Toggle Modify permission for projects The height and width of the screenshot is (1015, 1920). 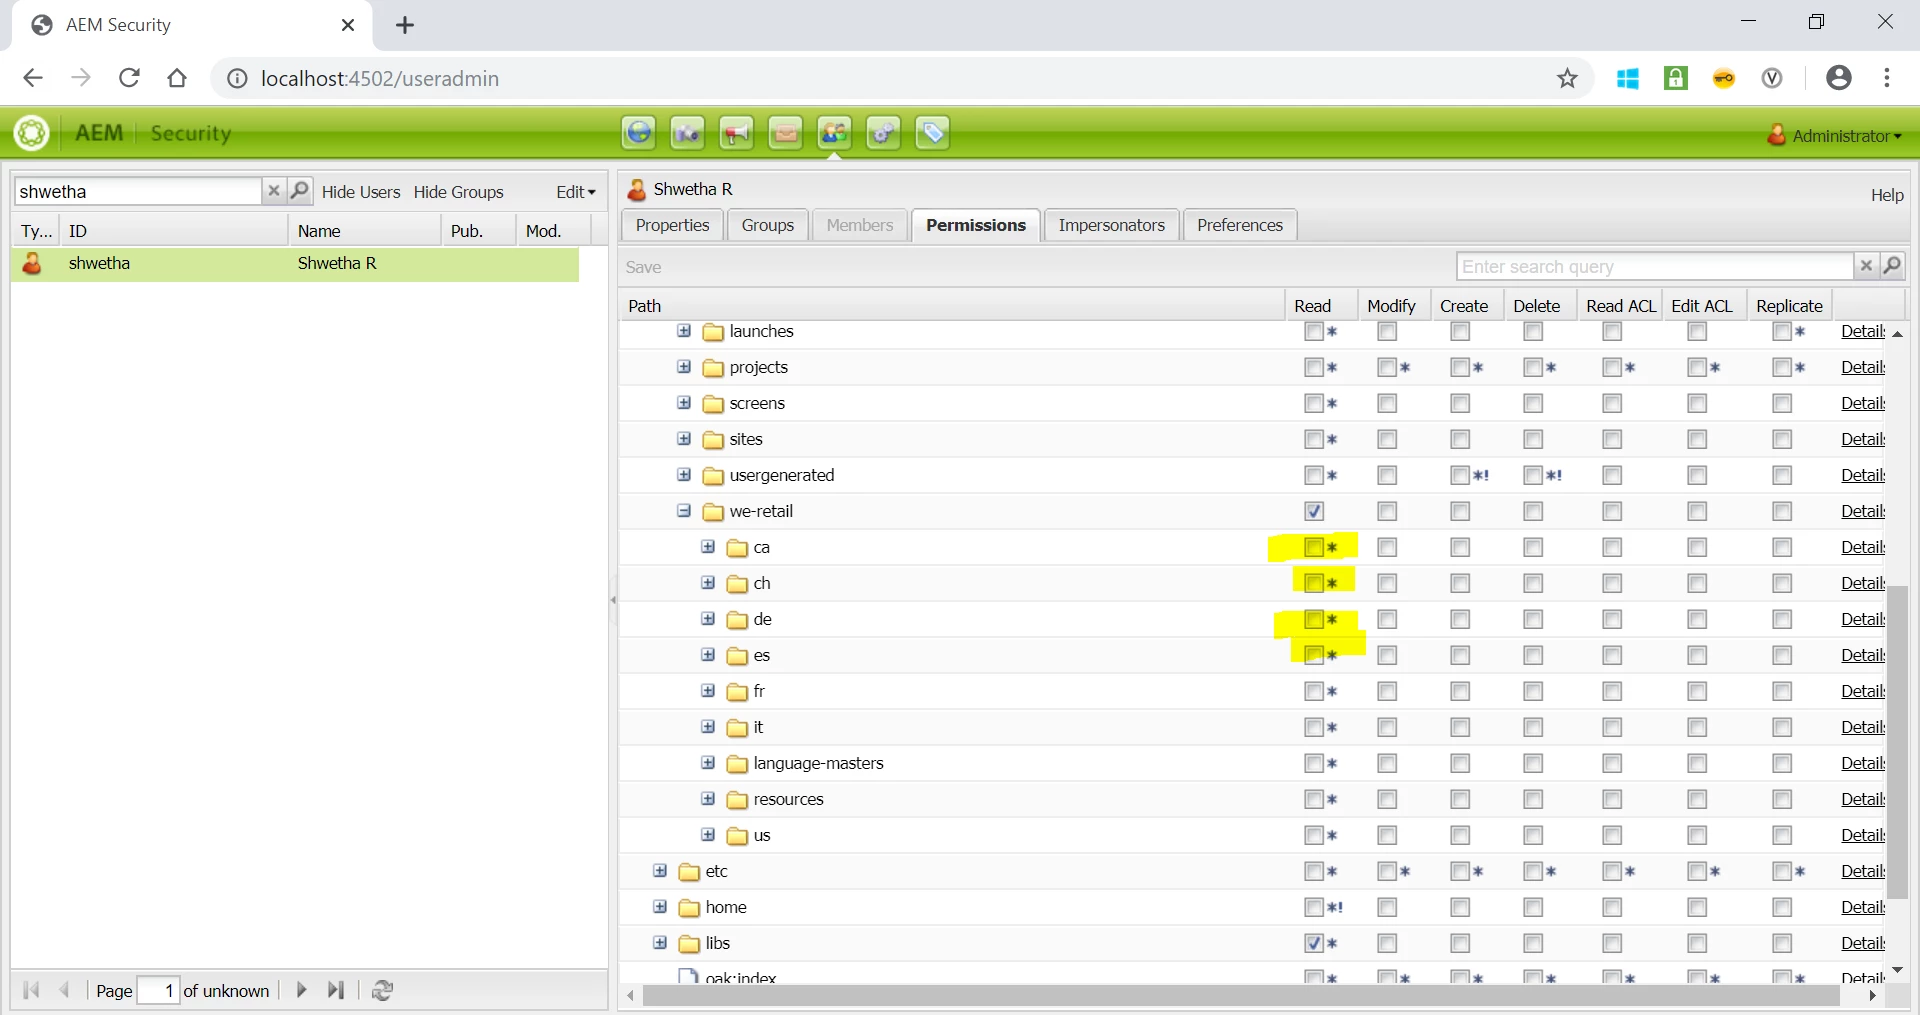(1387, 367)
